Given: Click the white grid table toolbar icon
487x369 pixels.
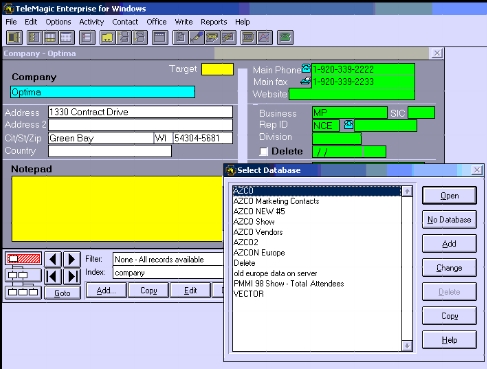Looking at the screenshot, I should tap(66, 37).
